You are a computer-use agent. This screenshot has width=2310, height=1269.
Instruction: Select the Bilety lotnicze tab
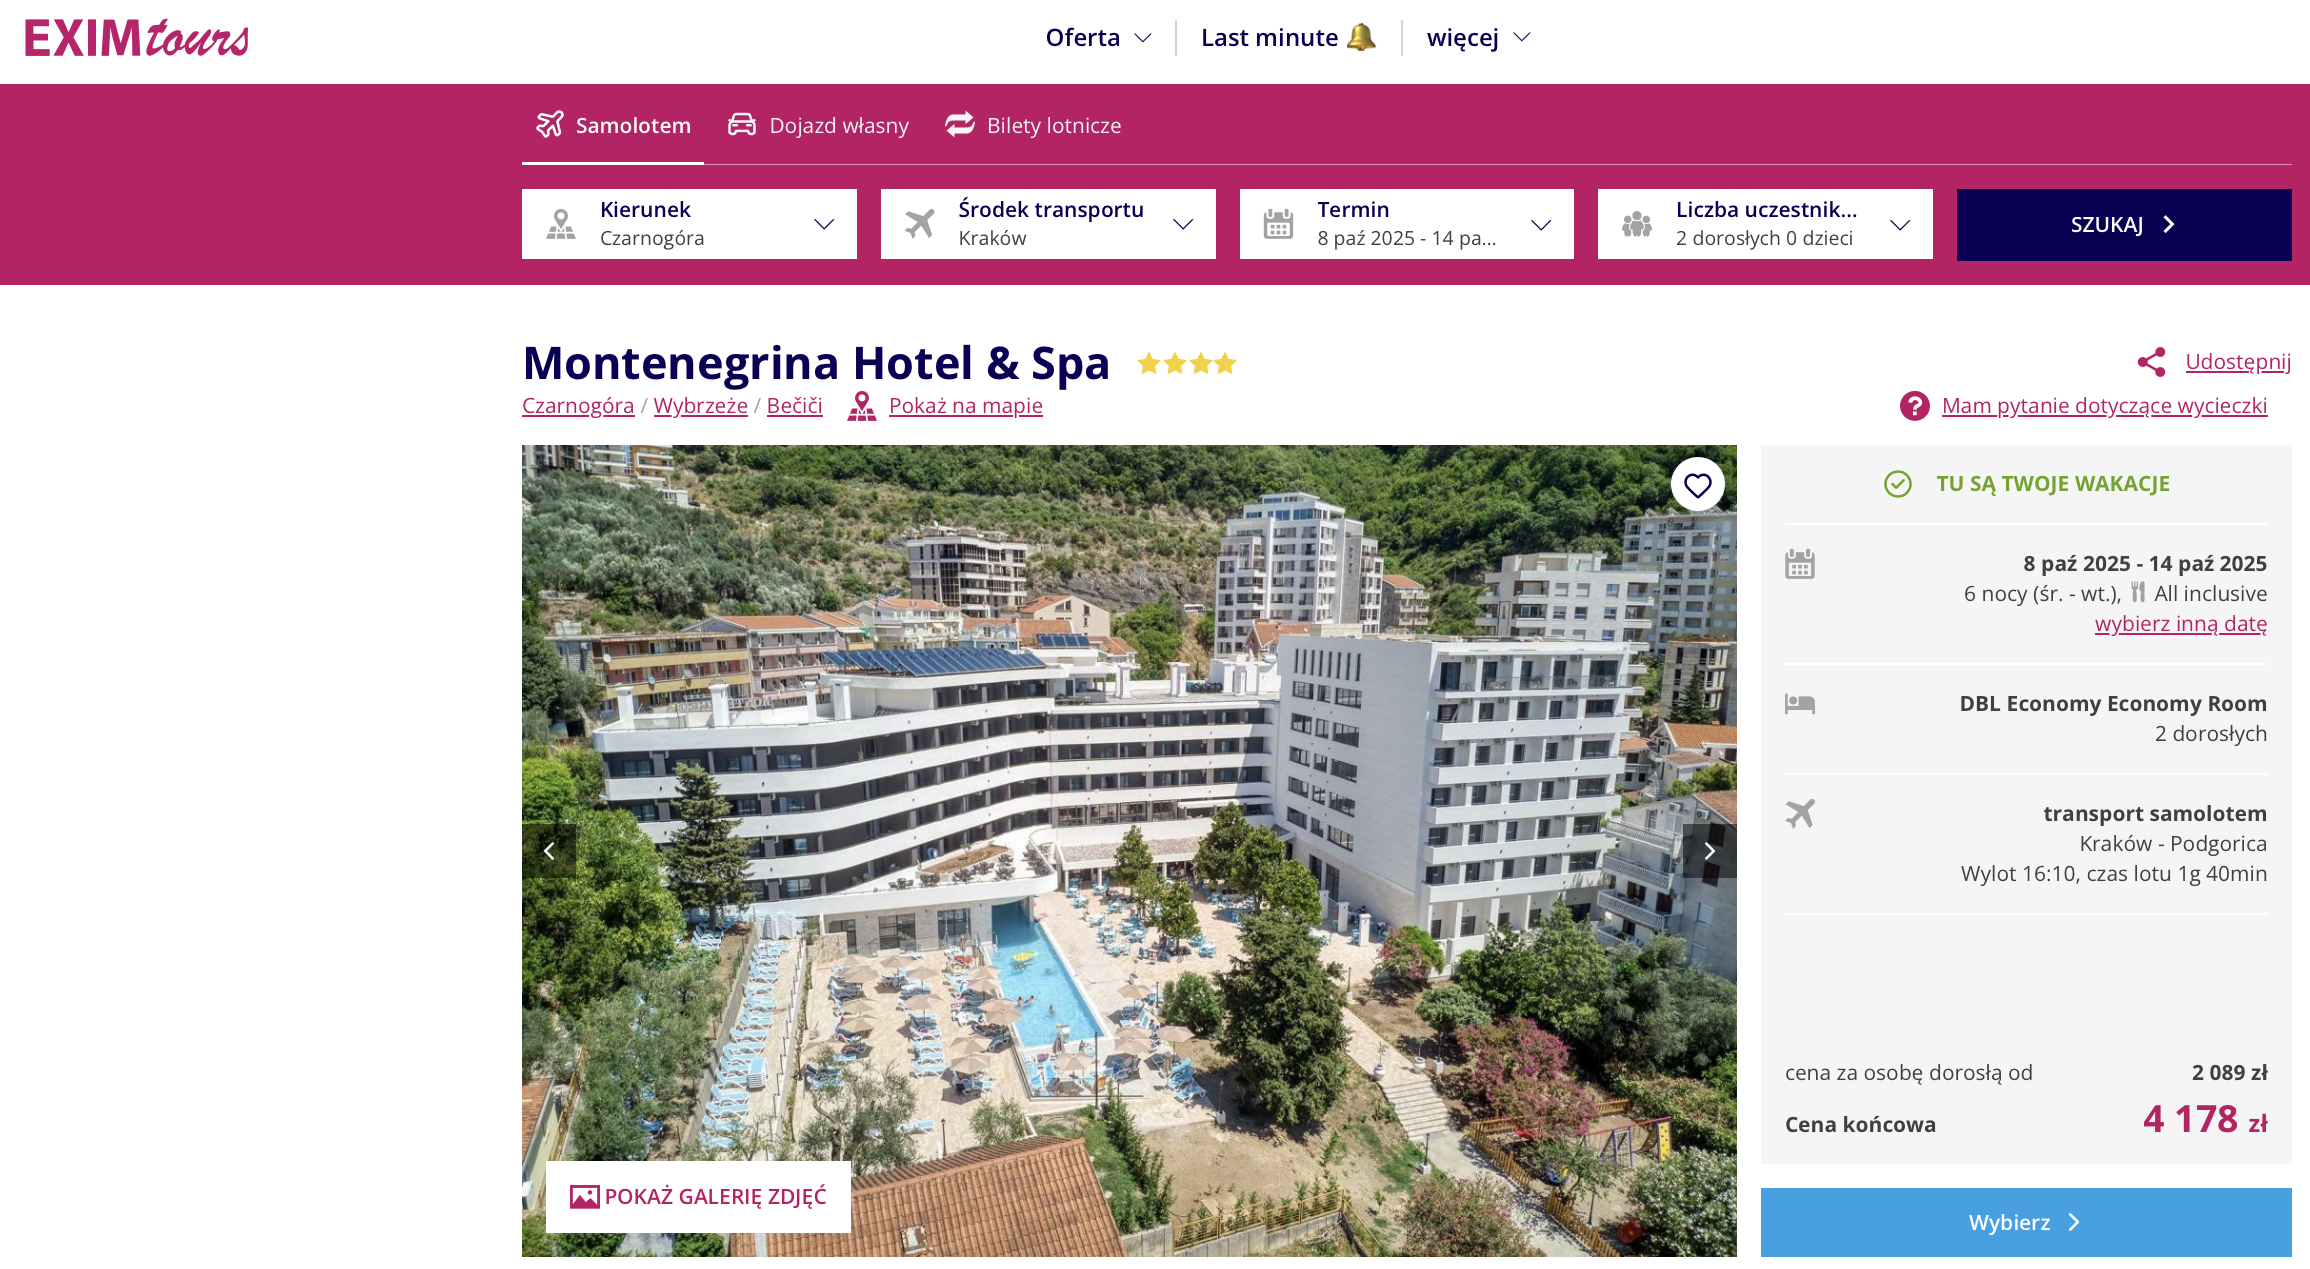pyautogui.click(x=1033, y=125)
